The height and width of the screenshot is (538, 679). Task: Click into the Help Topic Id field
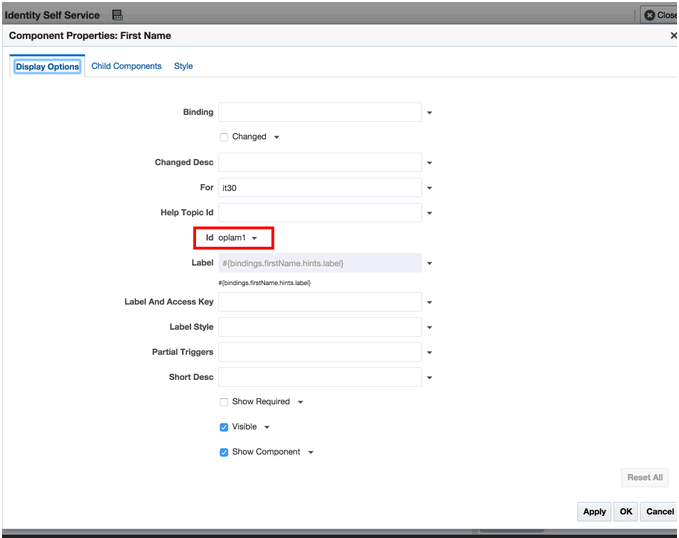coord(320,213)
